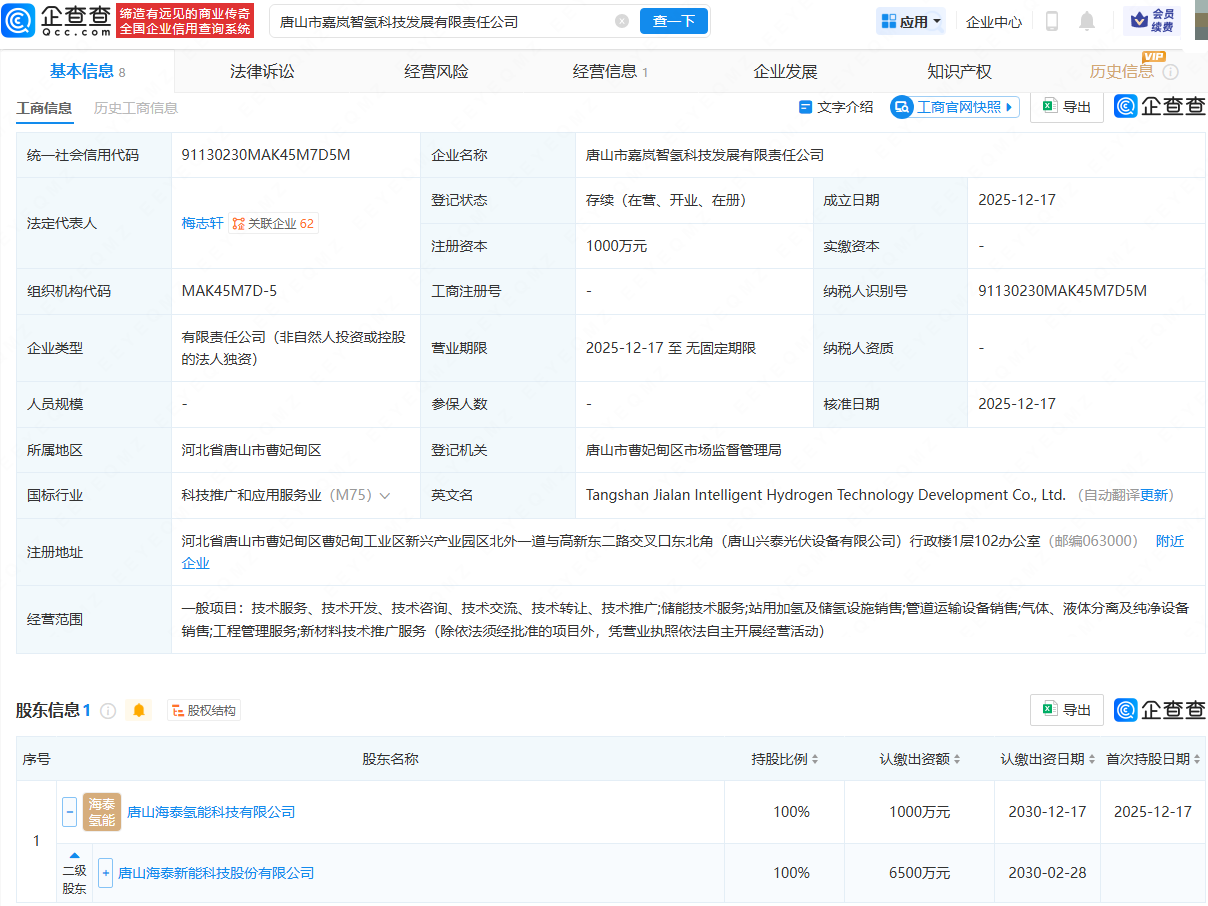This screenshot has width=1208, height=906.
Task: Sort by 持股比例 column
Action: [x=814, y=760]
